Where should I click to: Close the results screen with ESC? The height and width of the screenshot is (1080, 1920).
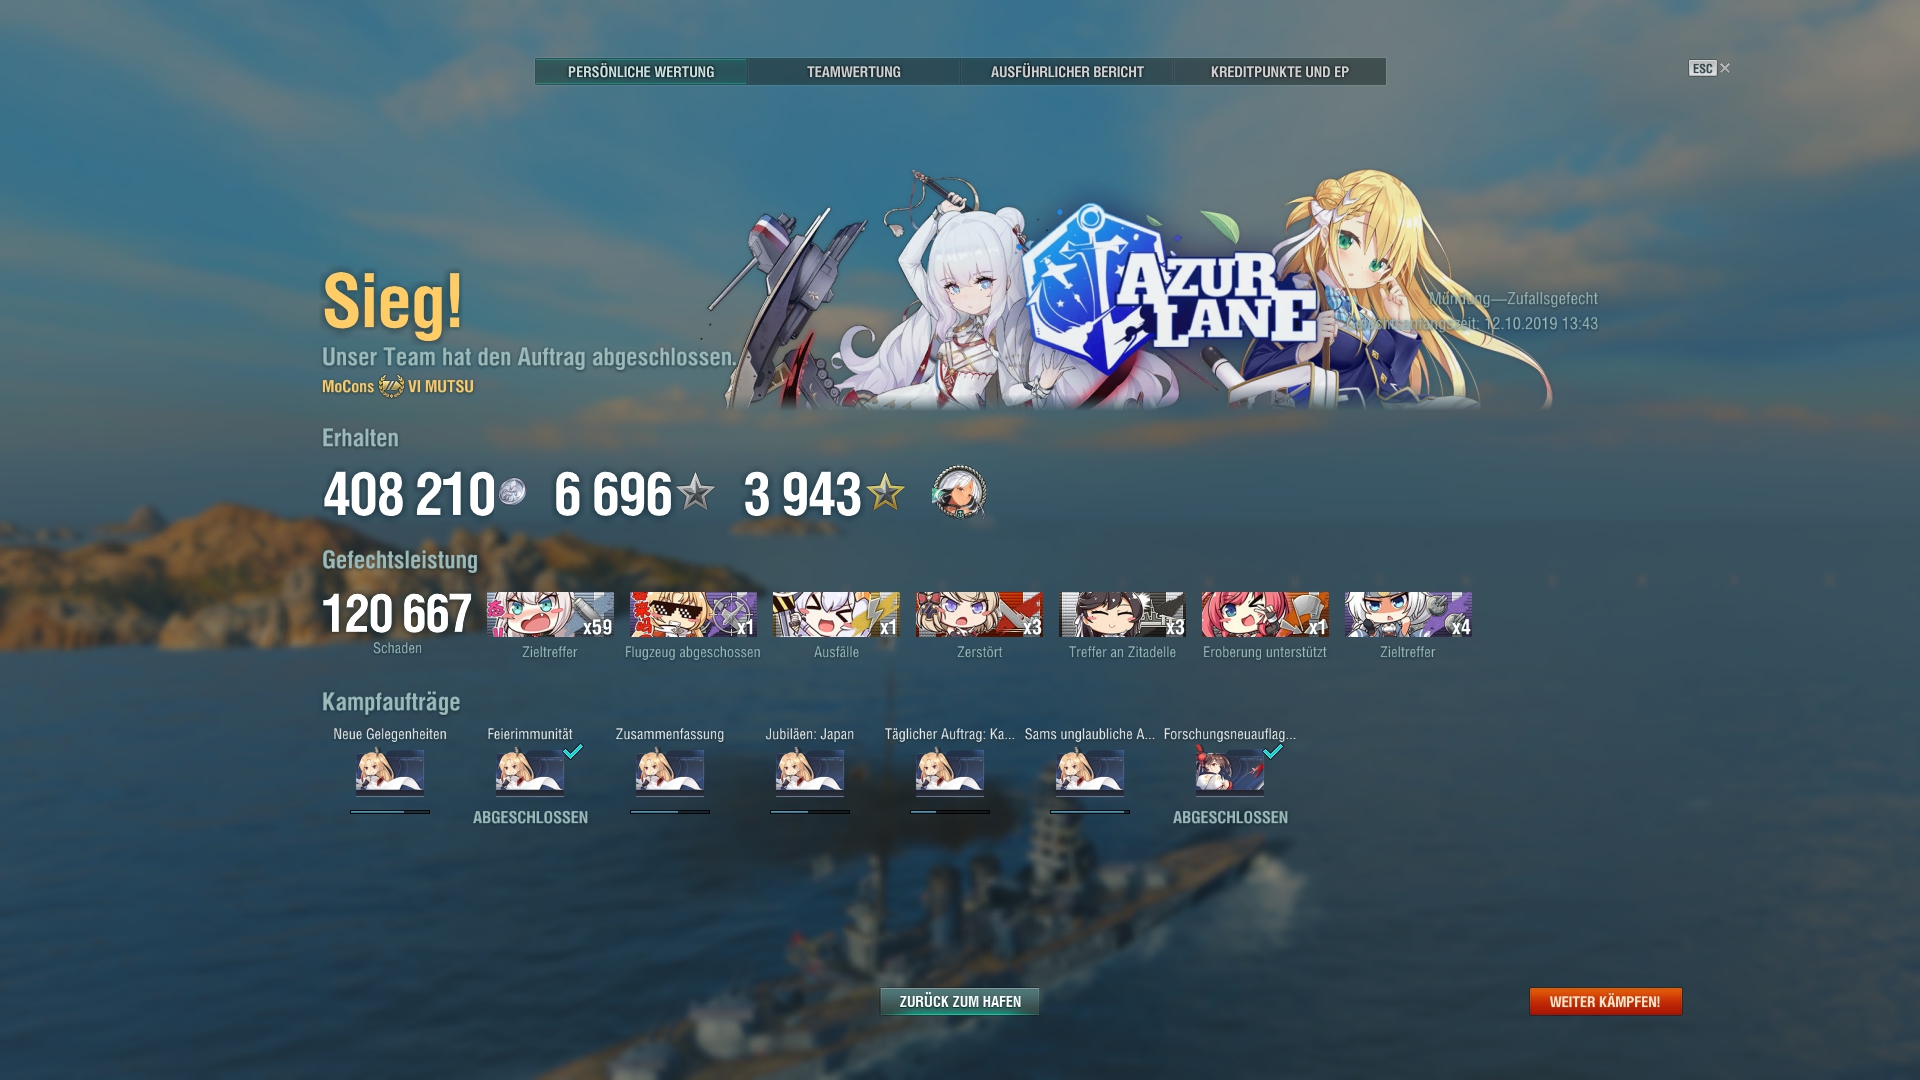pos(1709,68)
